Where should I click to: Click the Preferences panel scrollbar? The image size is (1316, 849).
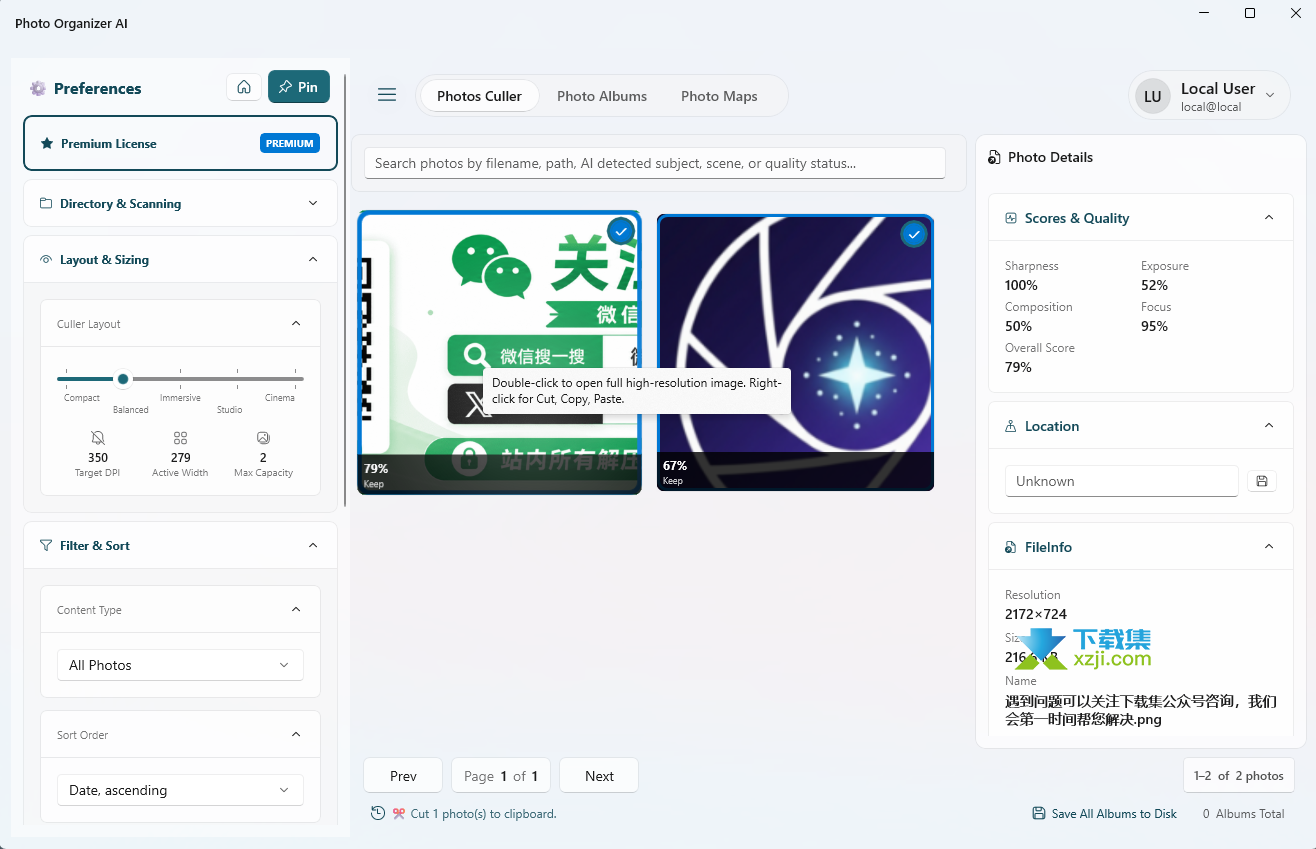pyautogui.click(x=345, y=290)
